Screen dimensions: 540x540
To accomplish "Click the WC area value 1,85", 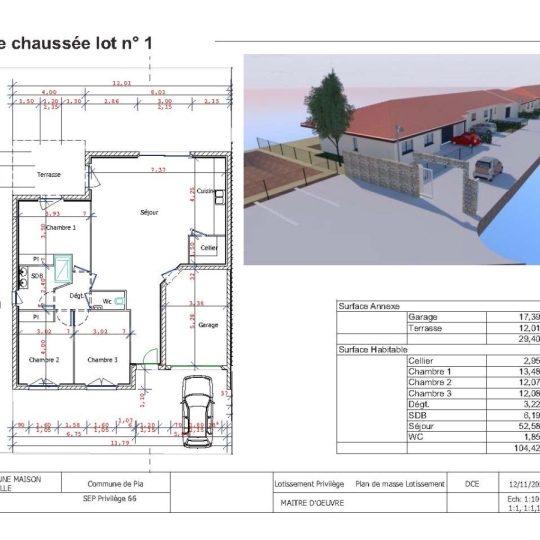I will coord(531,437).
